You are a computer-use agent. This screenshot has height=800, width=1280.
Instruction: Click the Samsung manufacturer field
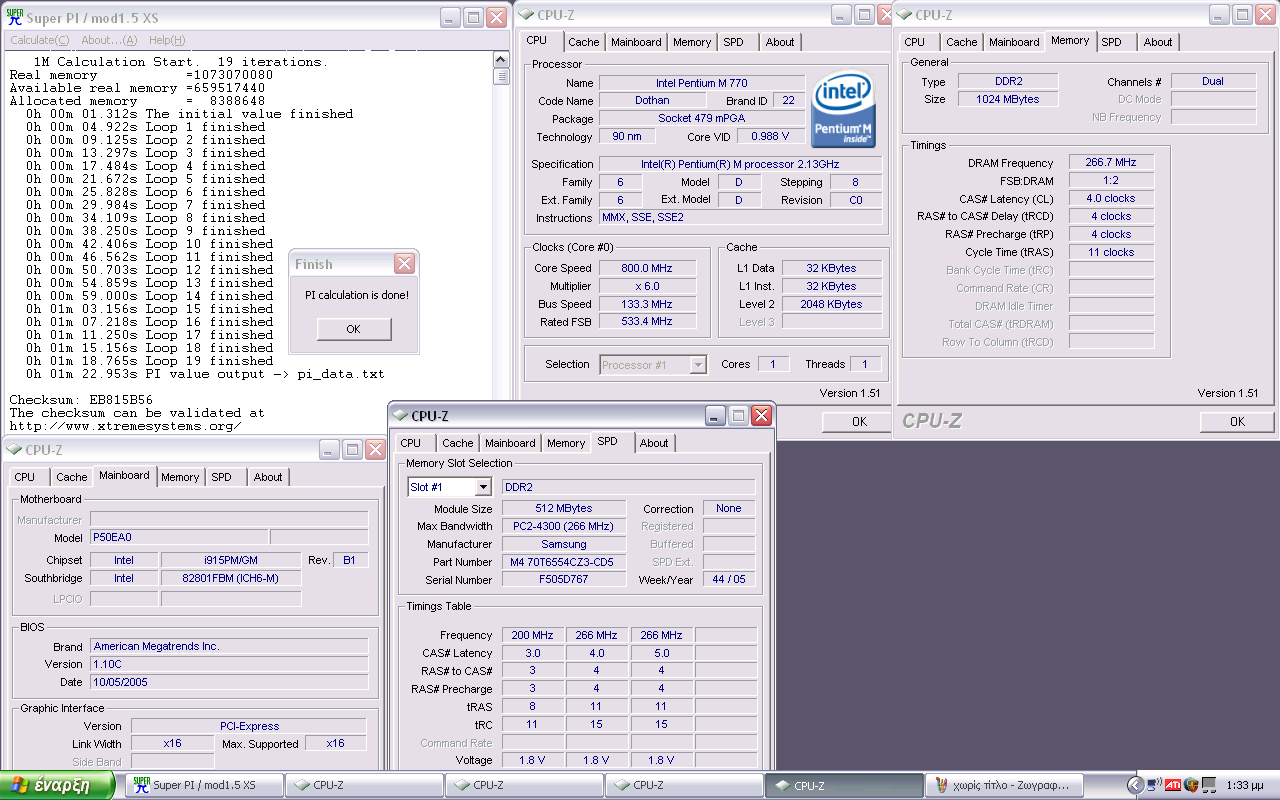point(563,544)
